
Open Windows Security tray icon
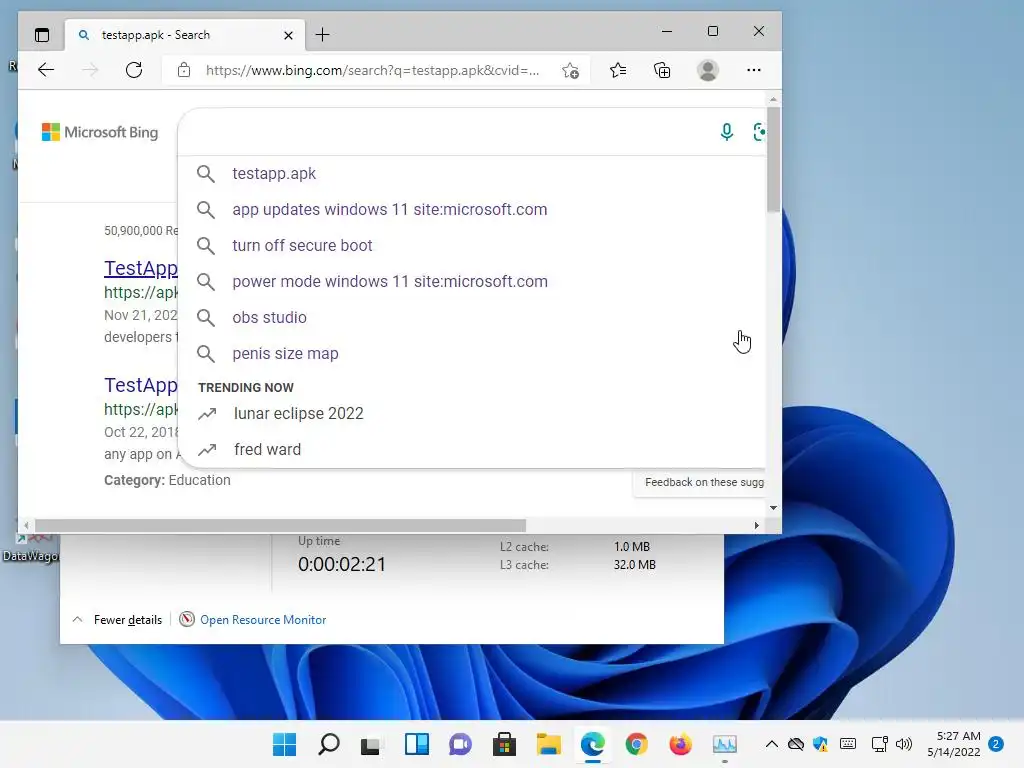821,744
